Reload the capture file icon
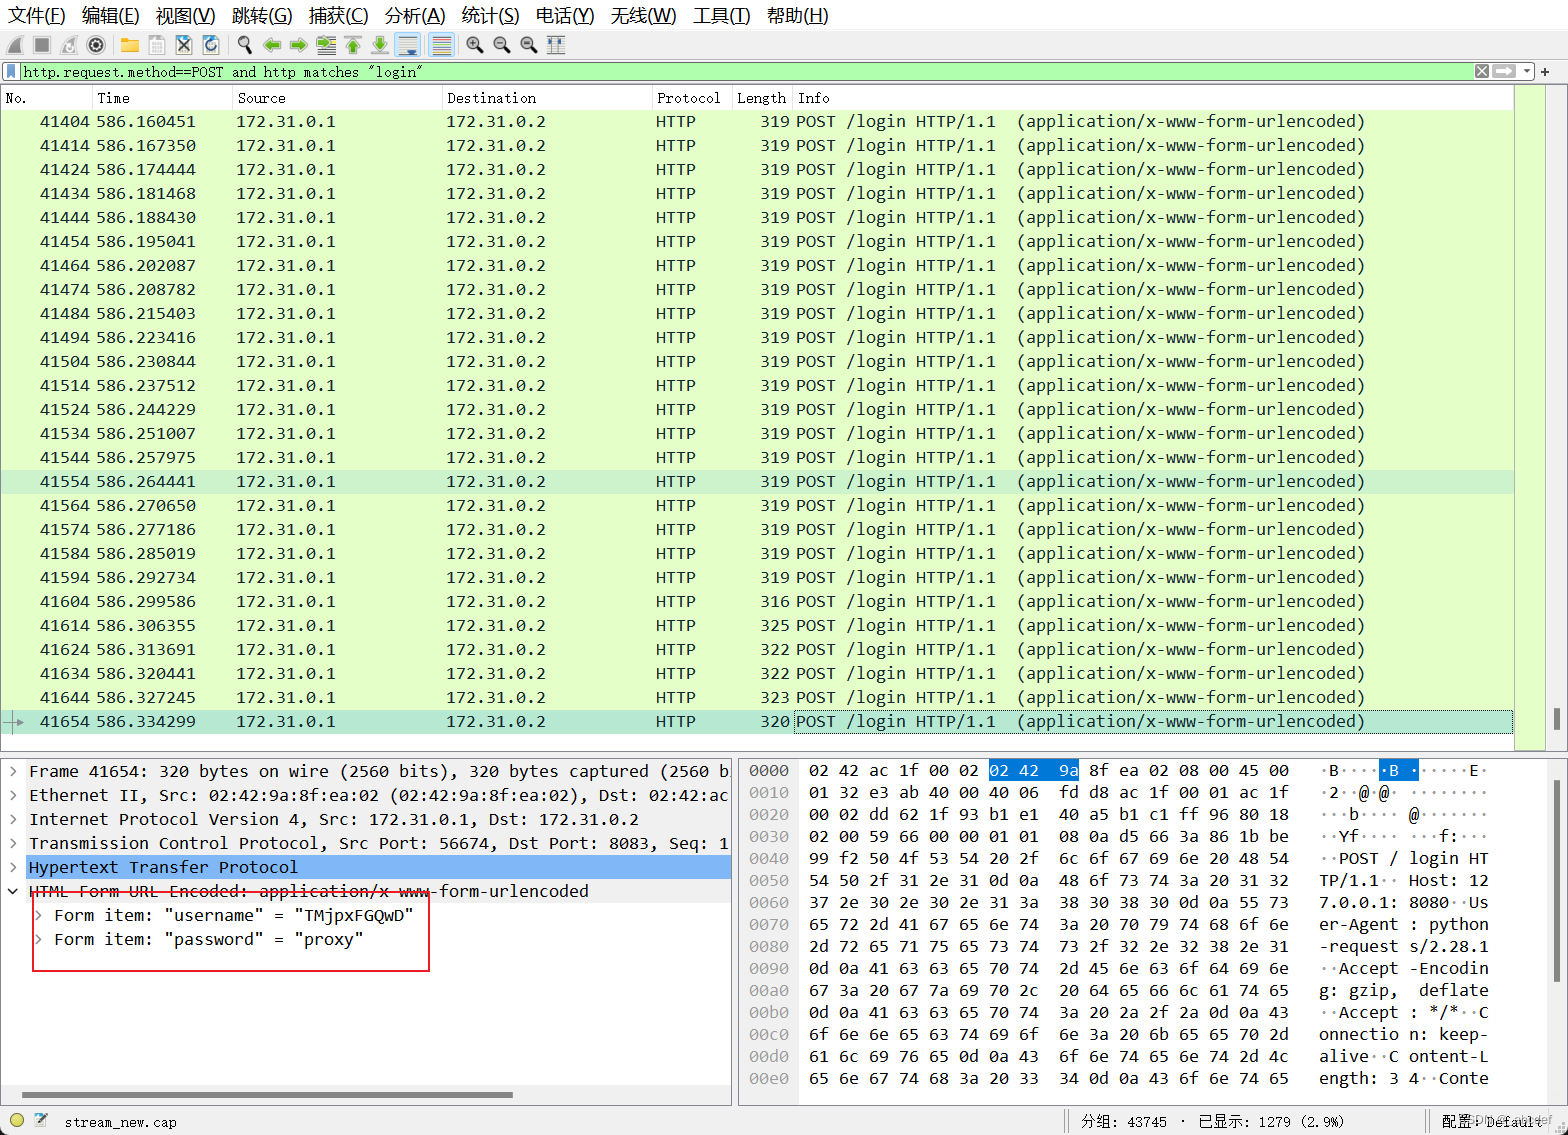The image size is (1568, 1135). click(211, 45)
